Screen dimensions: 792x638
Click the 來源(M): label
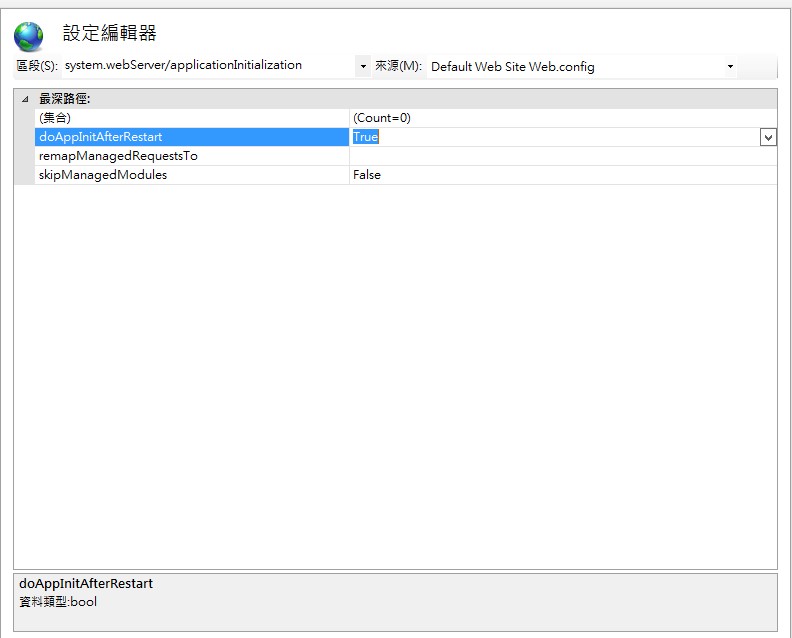[398, 66]
